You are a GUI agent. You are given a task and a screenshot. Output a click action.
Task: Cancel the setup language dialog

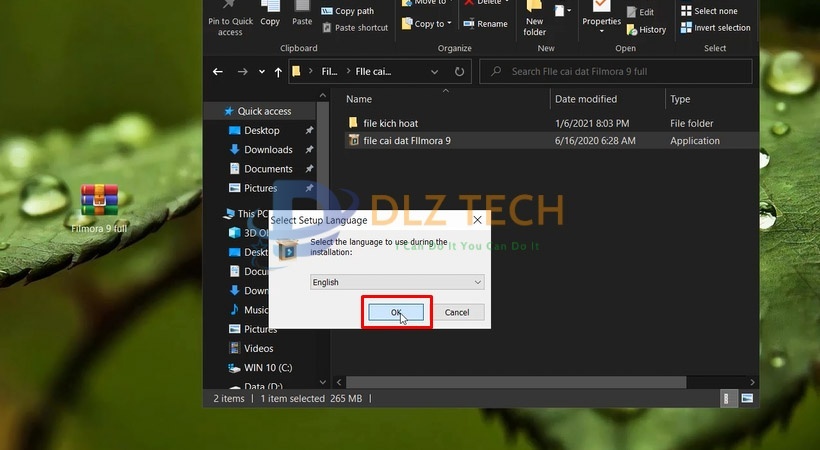pos(456,312)
